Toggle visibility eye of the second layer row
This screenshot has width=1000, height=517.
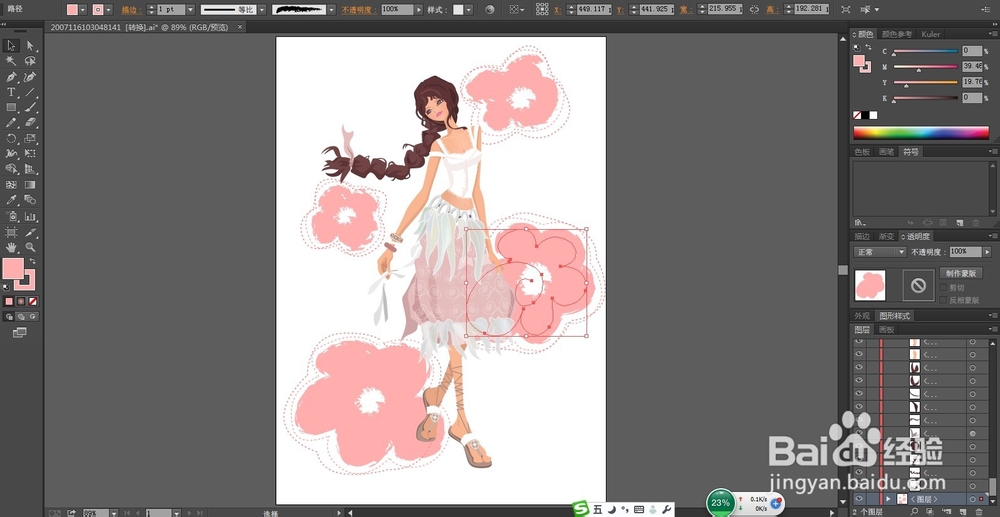(858, 354)
